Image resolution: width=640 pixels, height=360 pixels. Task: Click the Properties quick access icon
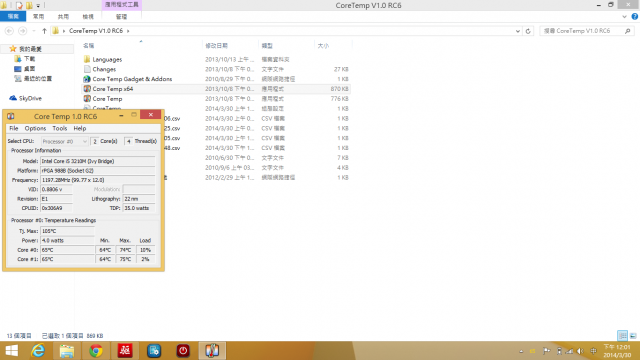(20, 5)
